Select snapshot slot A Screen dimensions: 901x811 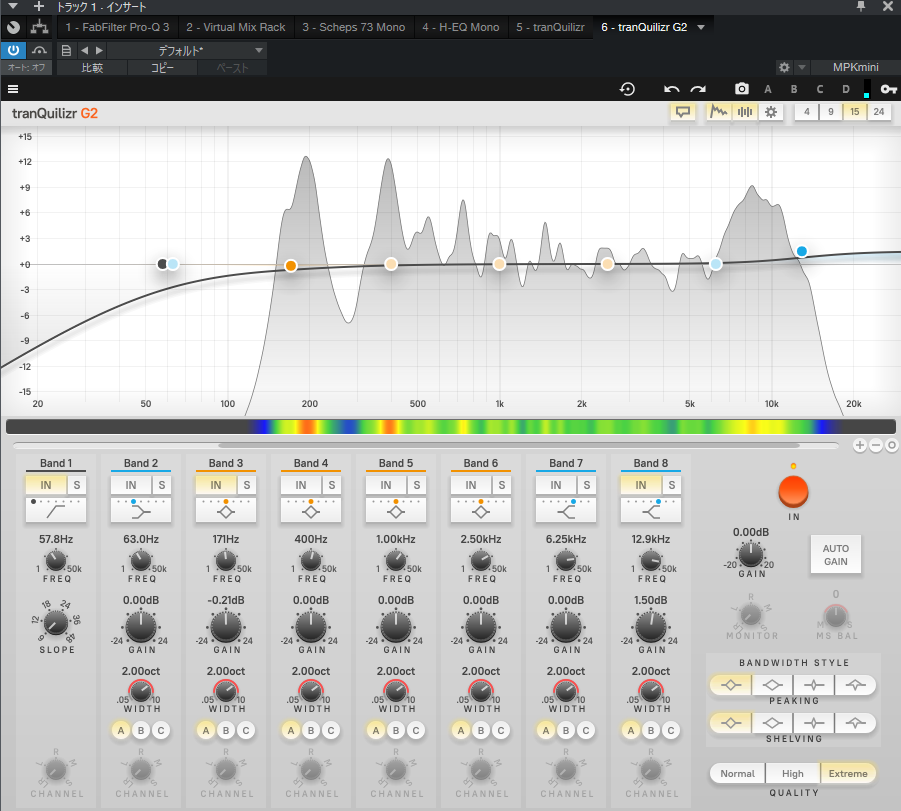tap(768, 89)
